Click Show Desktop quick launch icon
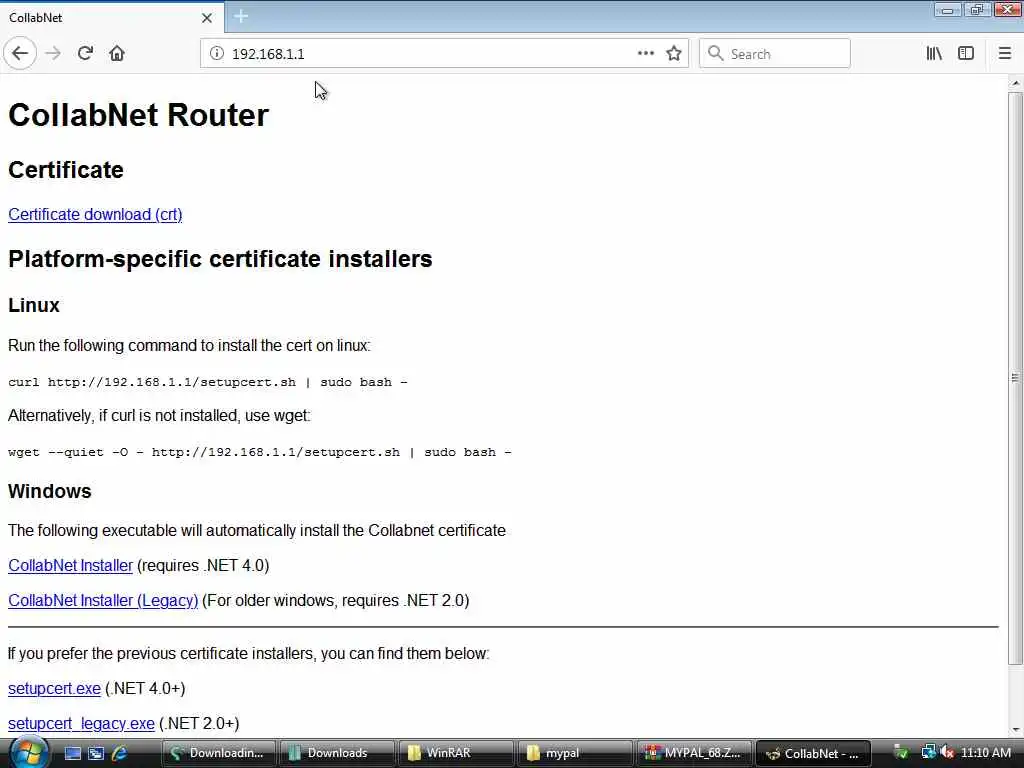 click(x=72, y=754)
